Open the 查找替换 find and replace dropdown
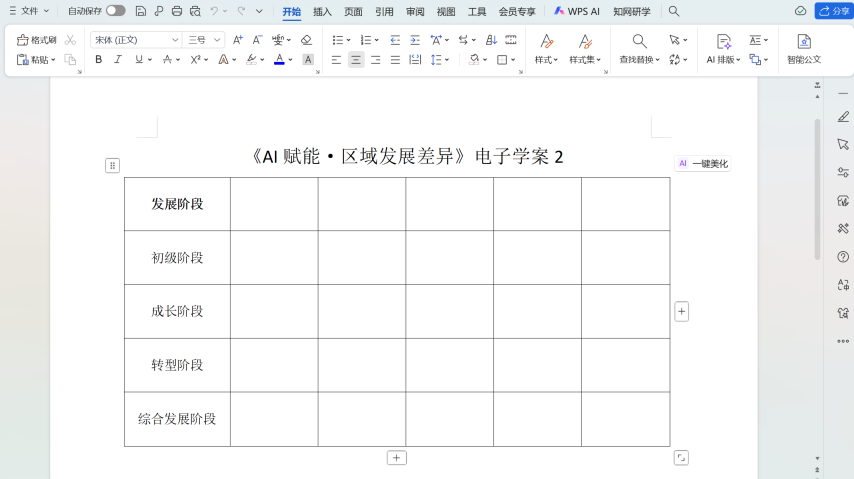This screenshot has width=854, height=479. tap(639, 59)
